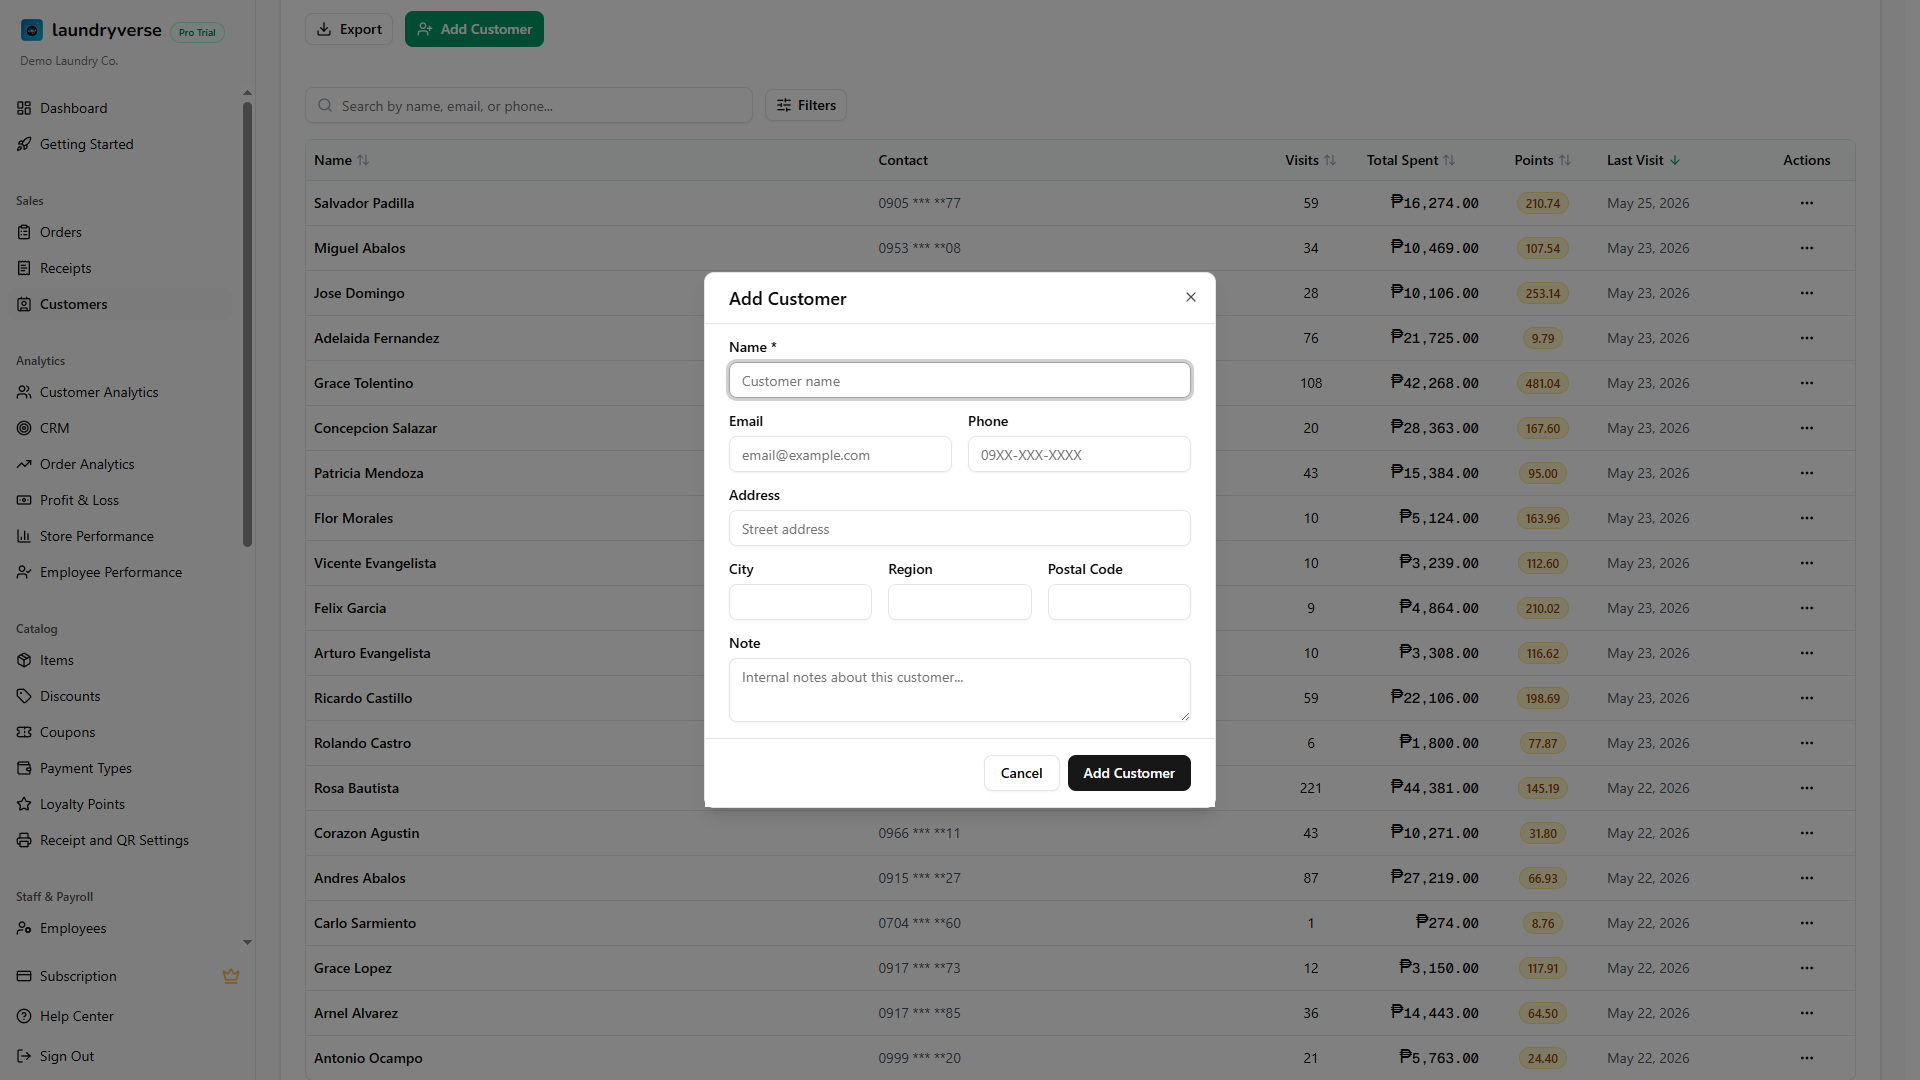Click the Region input field
Image resolution: width=1920 pixels, height=1080 pixels.
tap(960, 603)
